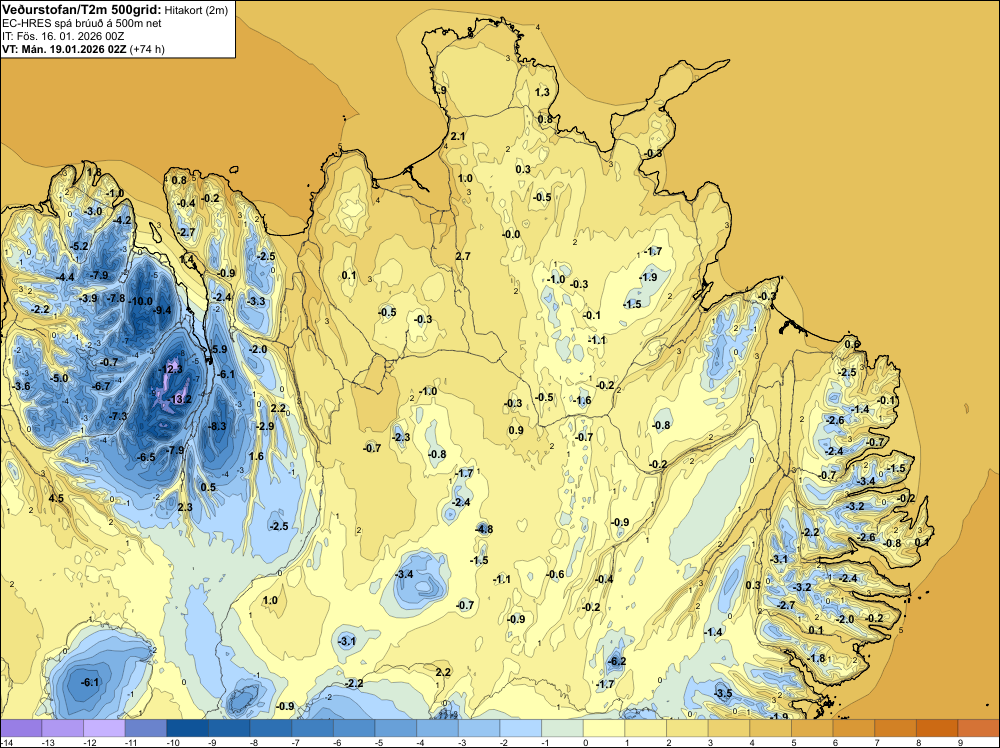Click the legend color swatch between -5 and -4
1000x748 pixels.
[396, 728]
